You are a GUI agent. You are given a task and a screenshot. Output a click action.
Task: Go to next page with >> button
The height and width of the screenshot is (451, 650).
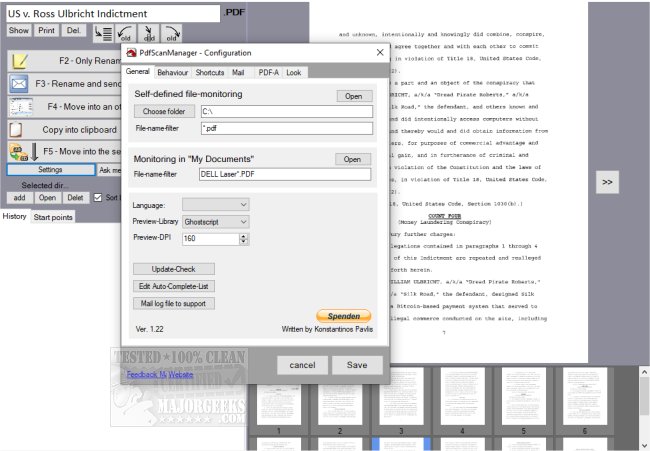click(607, 182)
